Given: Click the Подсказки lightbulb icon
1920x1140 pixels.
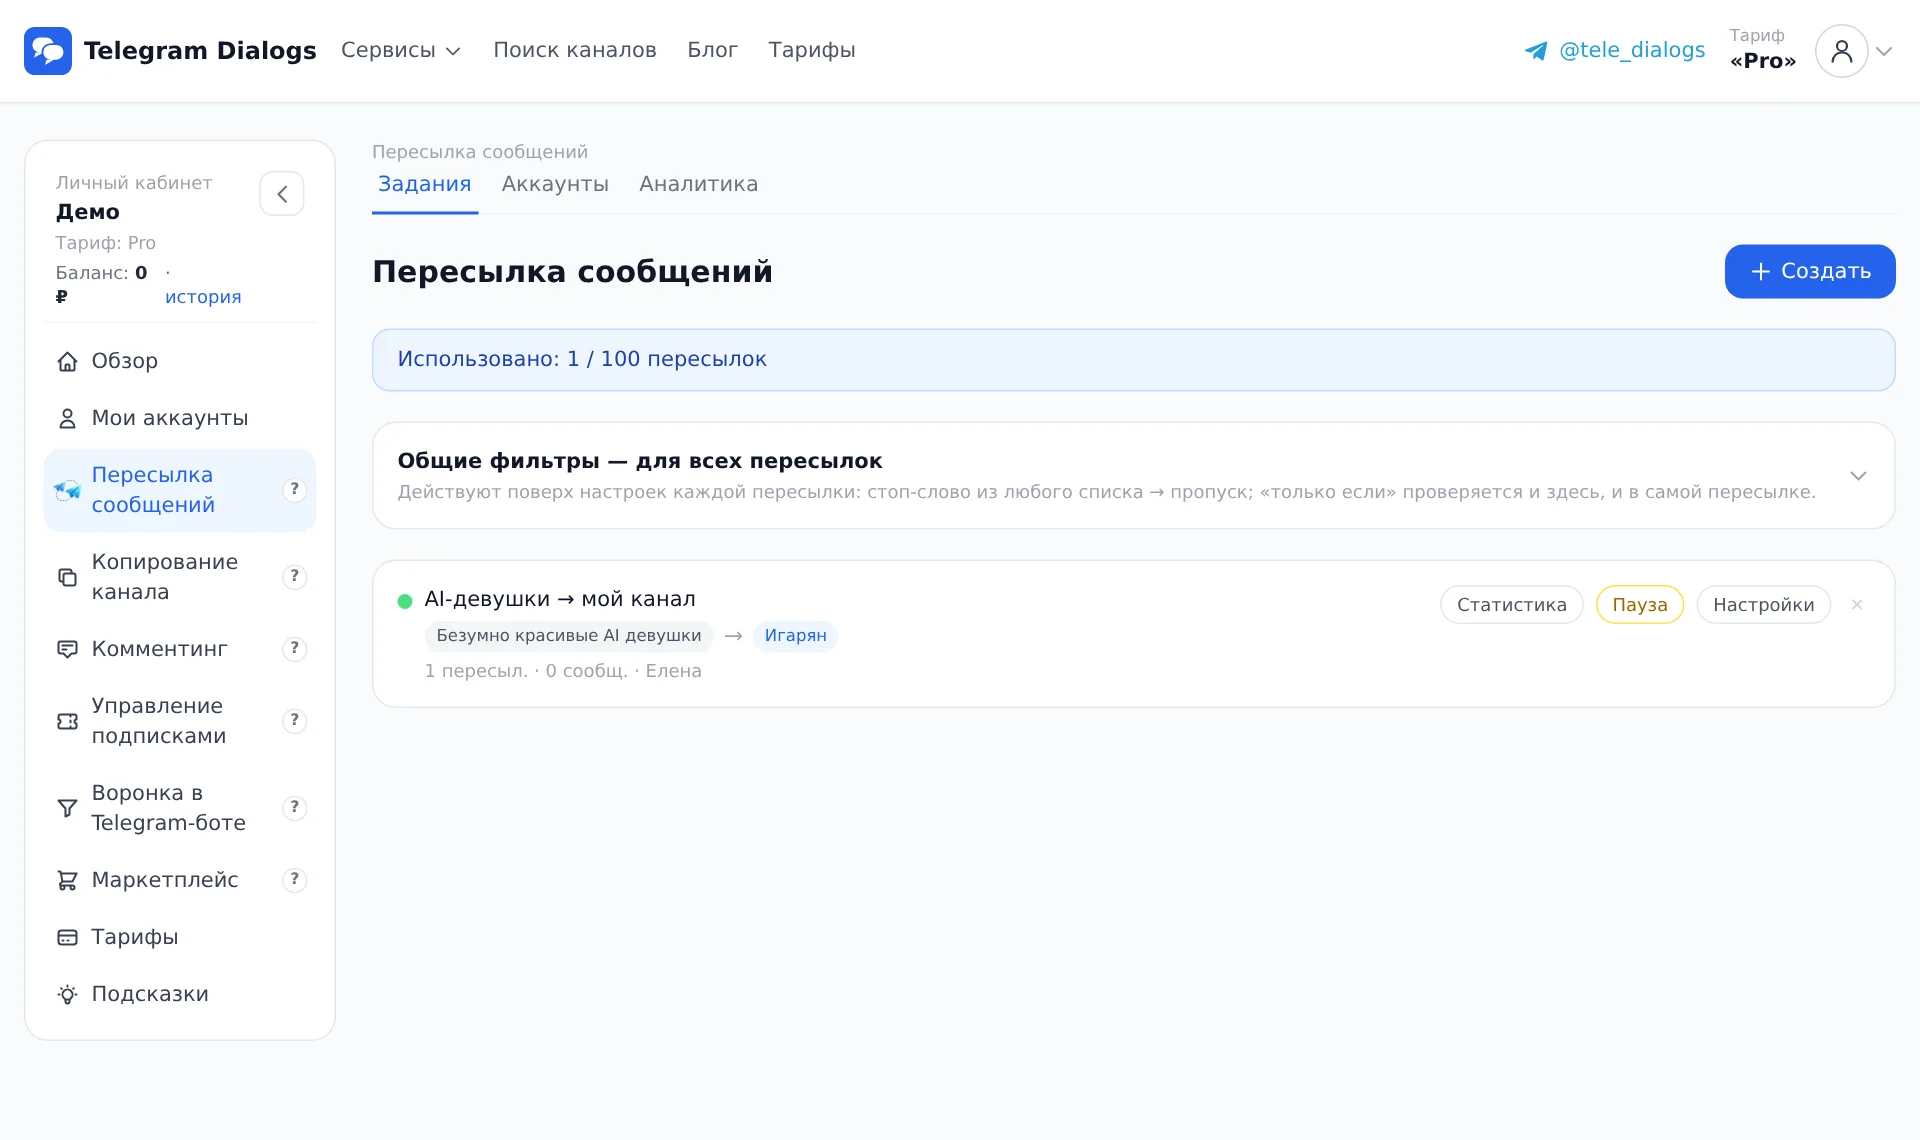Looking at the screenshot, I should pyautogui.click(x=67, y=994).
